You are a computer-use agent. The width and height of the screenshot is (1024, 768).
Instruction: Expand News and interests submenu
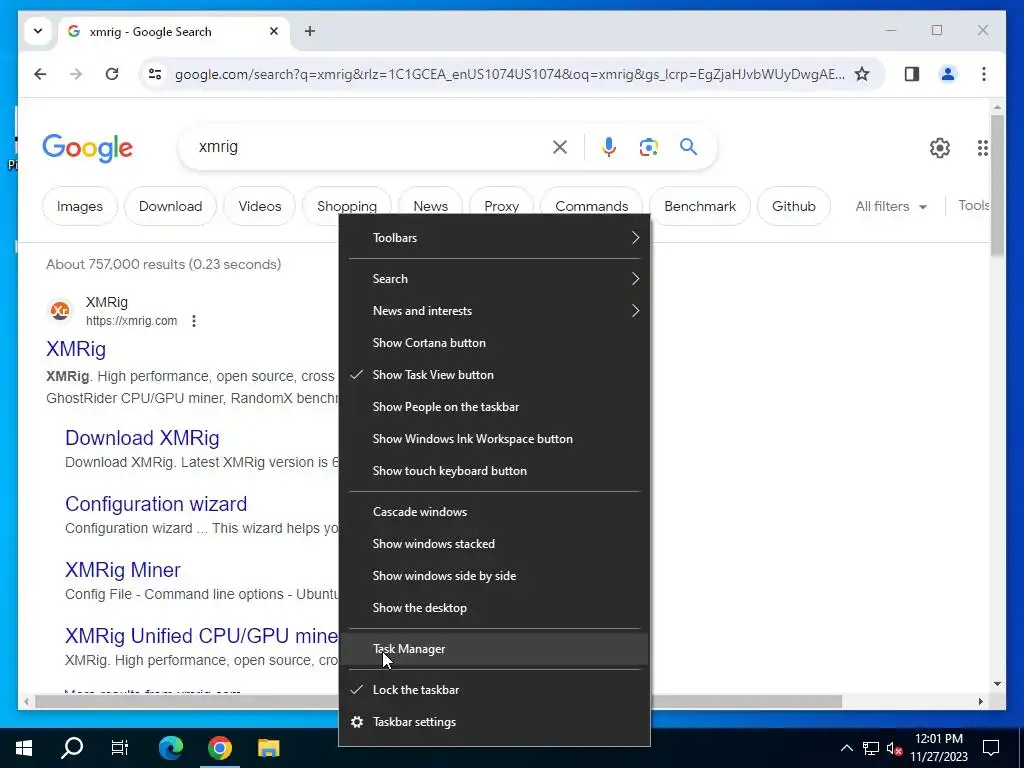pyautogui.click(x=494, y=311)
